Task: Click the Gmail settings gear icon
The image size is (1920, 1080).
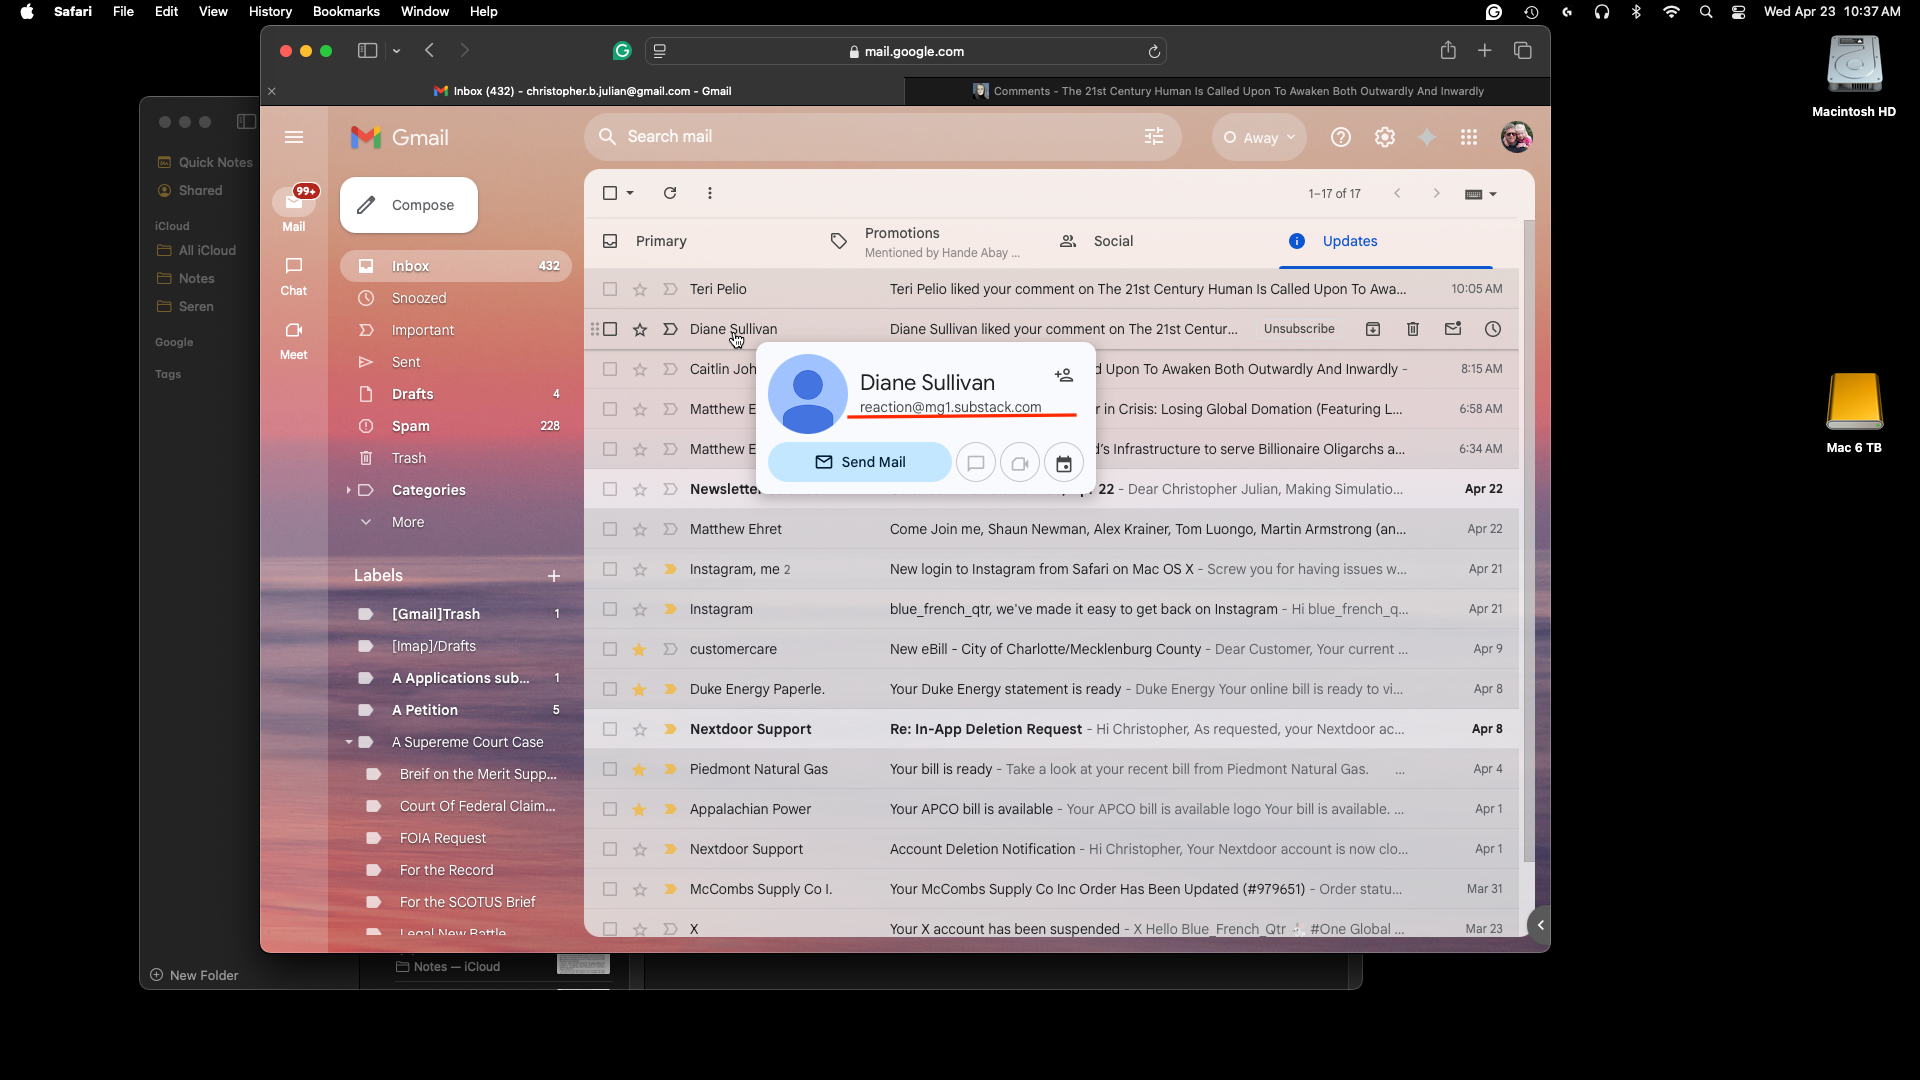Action: [1384, 138]
